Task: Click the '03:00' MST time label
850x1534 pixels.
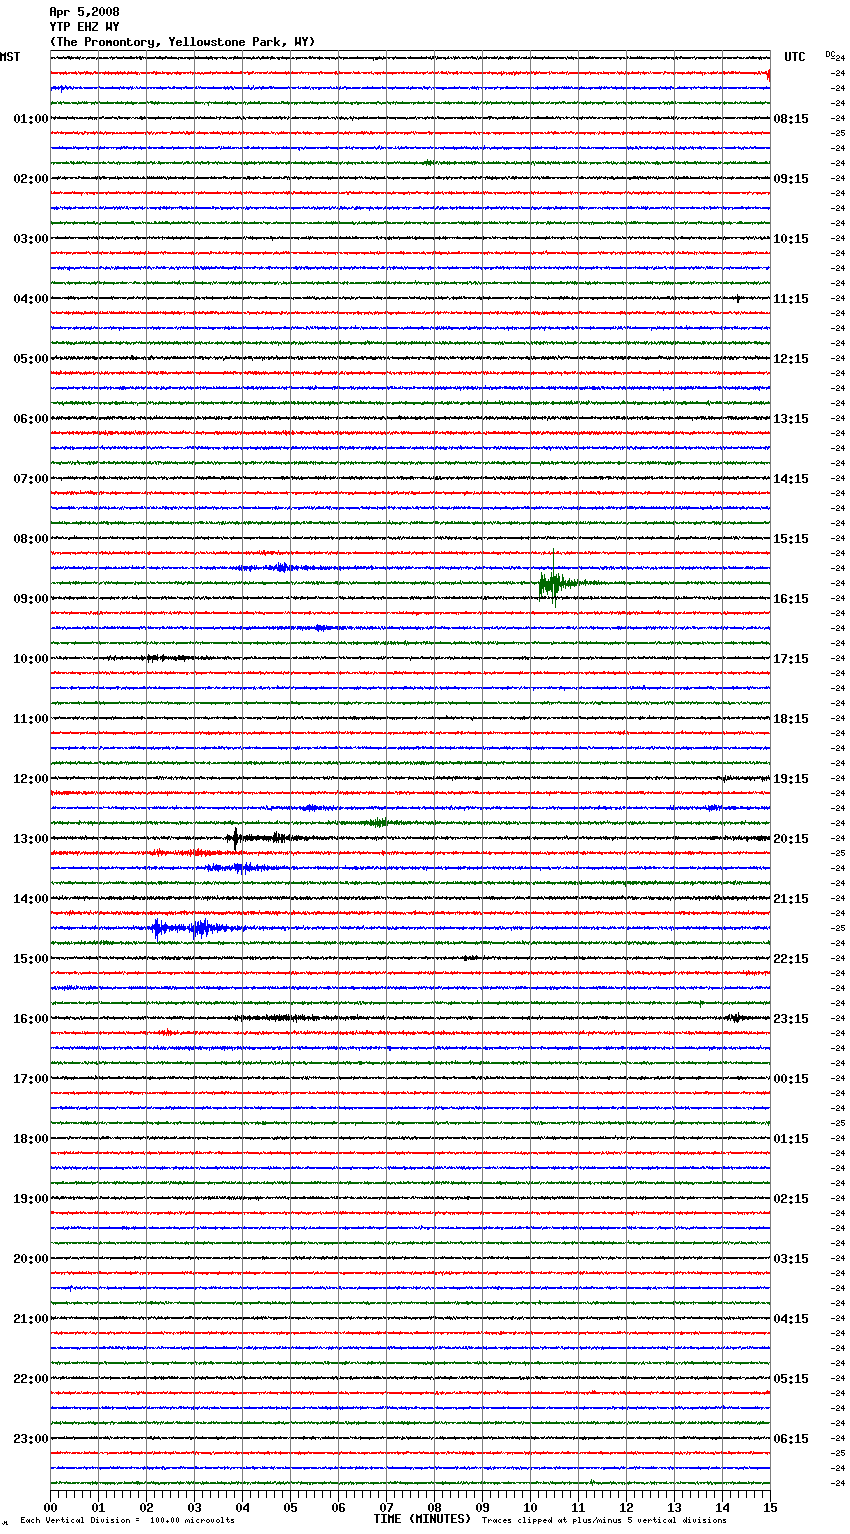Action: coord(31,239)
